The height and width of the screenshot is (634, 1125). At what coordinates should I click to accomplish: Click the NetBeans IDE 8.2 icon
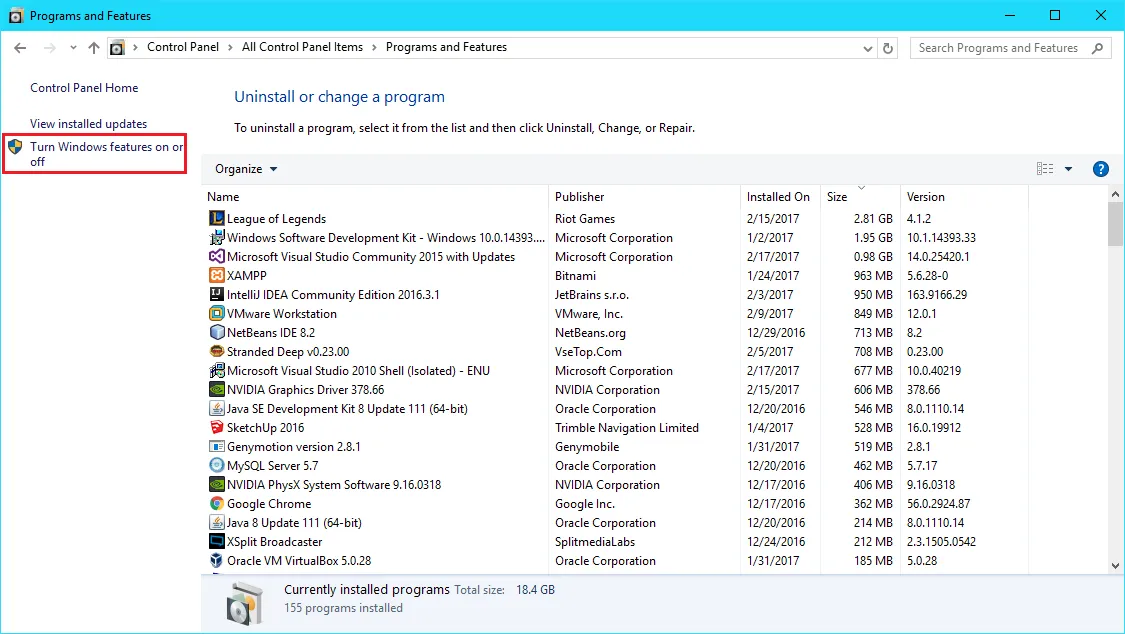click(x=219, y=332)
